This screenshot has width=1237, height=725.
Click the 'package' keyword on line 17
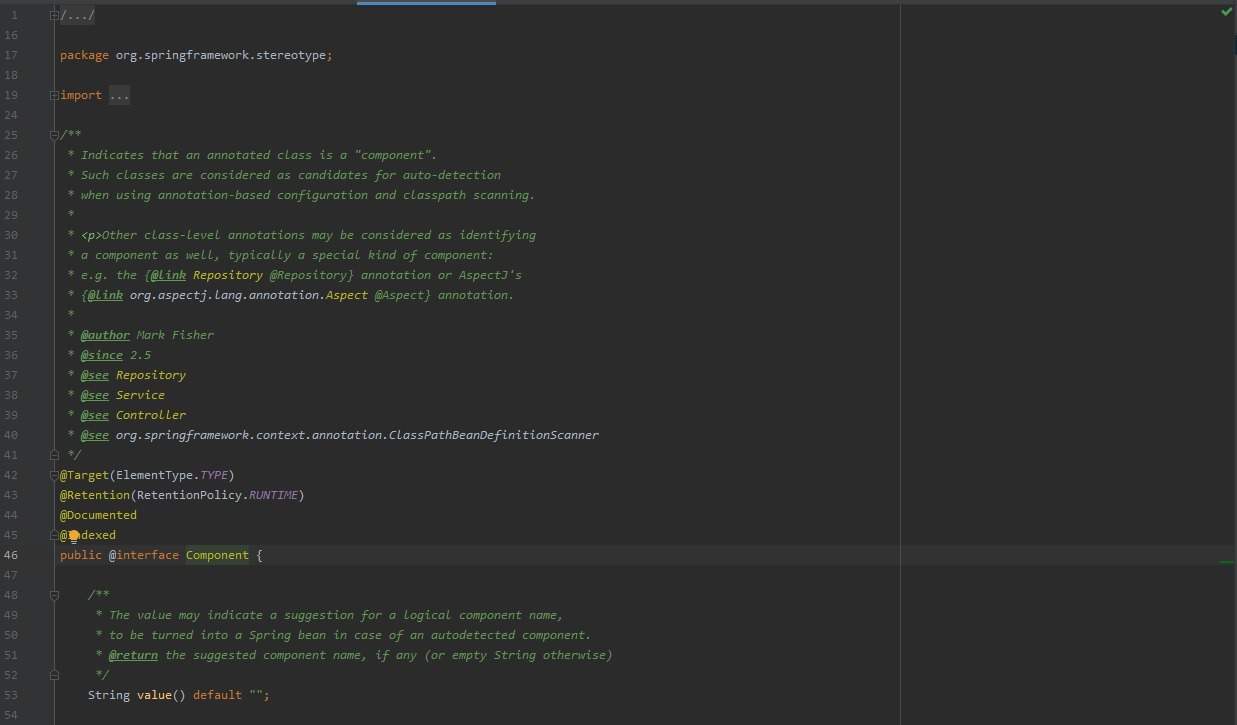click(x=84, y=55)
